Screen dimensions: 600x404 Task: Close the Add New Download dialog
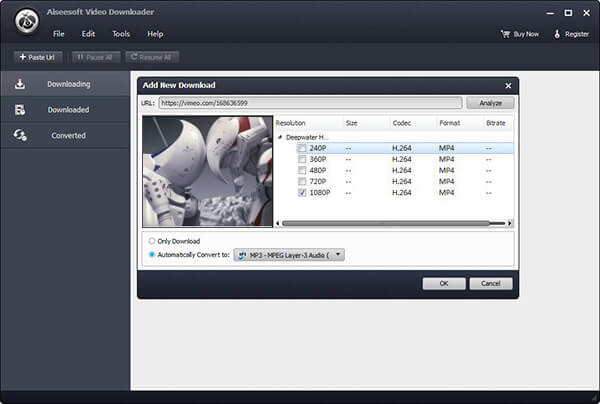(x=508, y=86)
